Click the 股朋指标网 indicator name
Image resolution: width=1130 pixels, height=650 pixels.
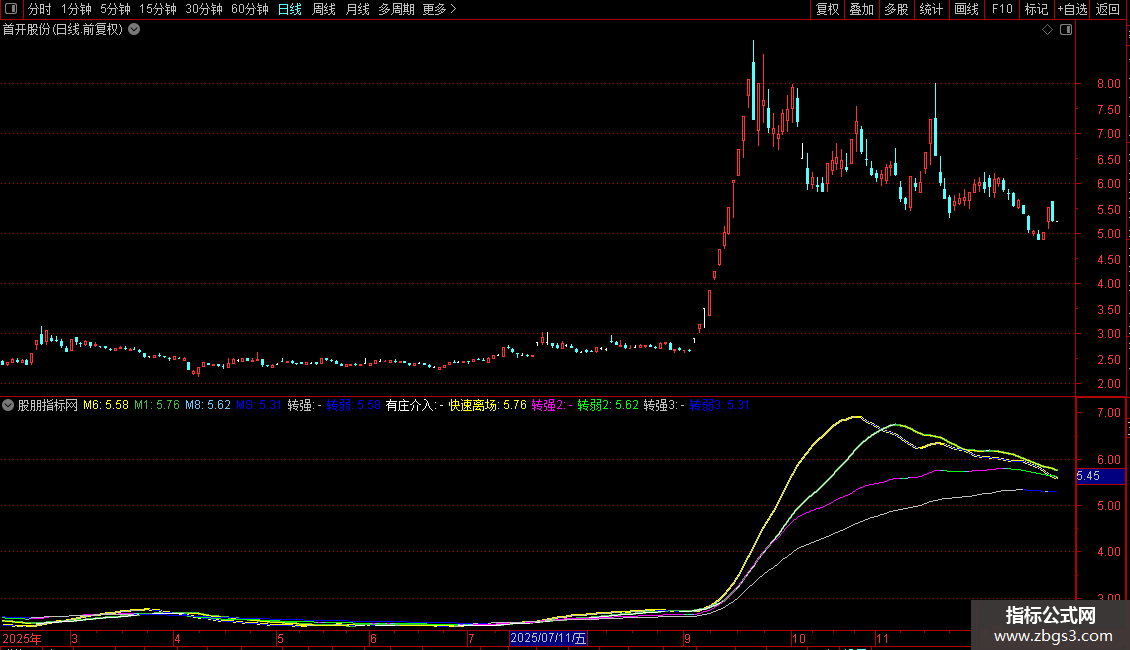[x=48, y=405]
